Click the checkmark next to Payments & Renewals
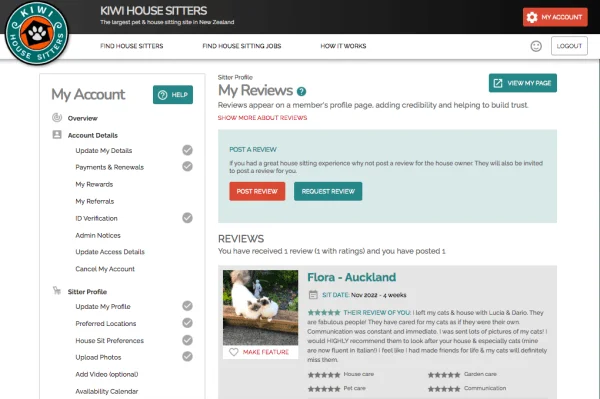Screen dimensions: 600x399 point(187,166)
